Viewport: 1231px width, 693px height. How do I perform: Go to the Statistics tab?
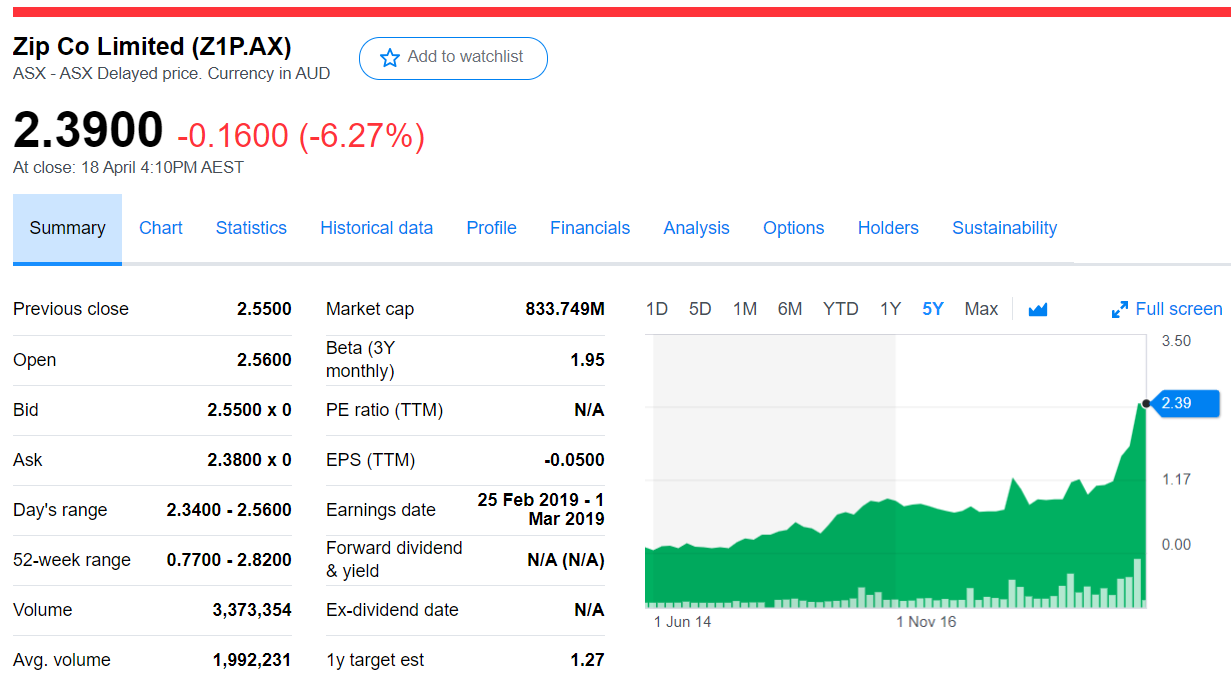tap(251, 228)
